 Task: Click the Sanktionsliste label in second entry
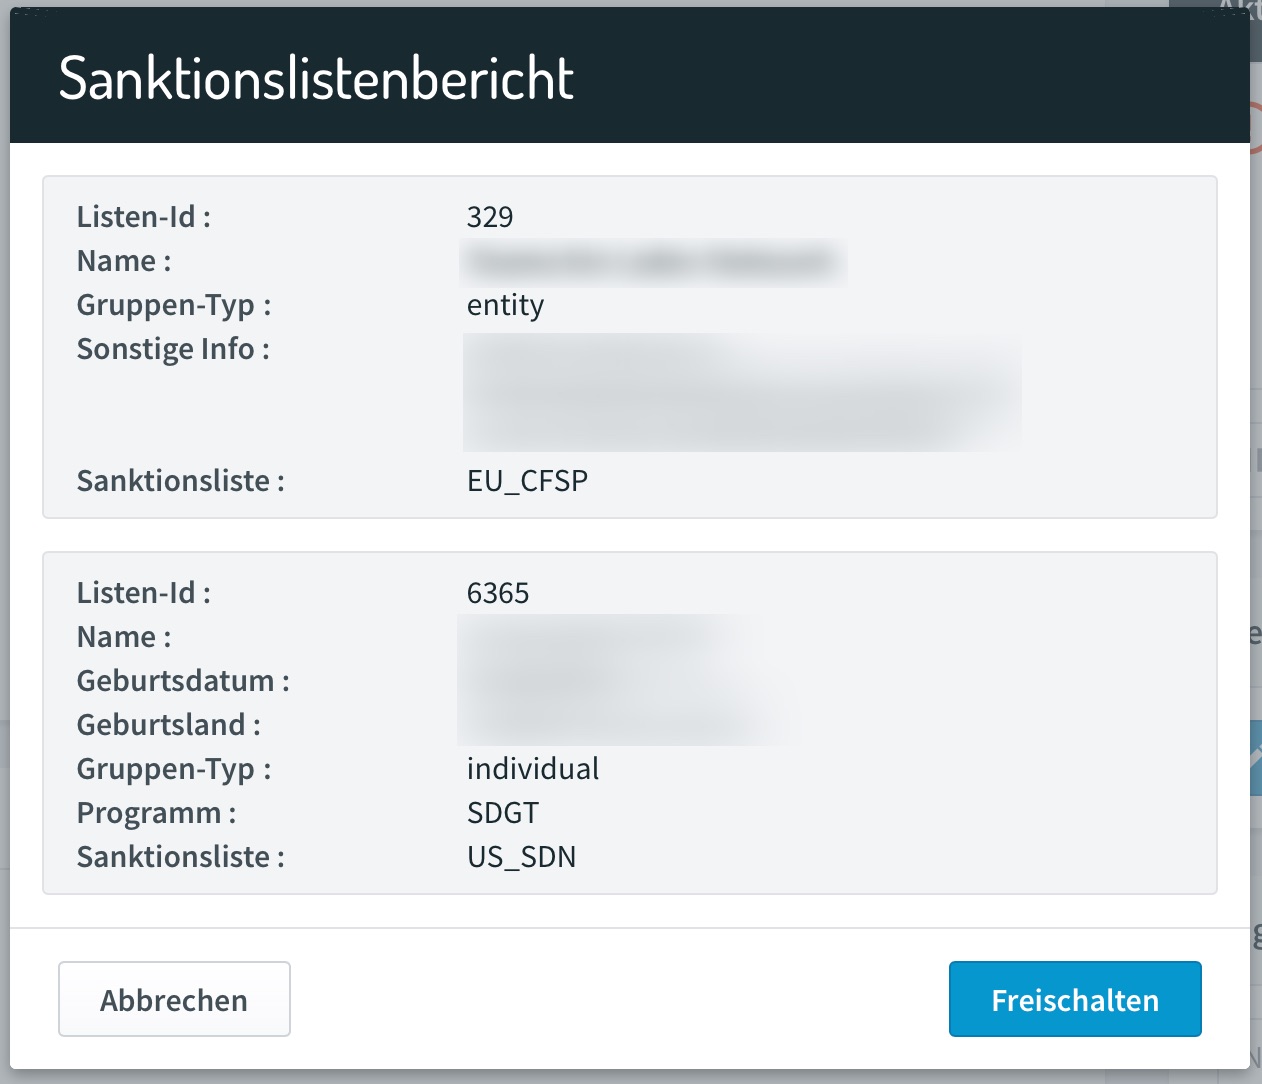pos(181,857)
